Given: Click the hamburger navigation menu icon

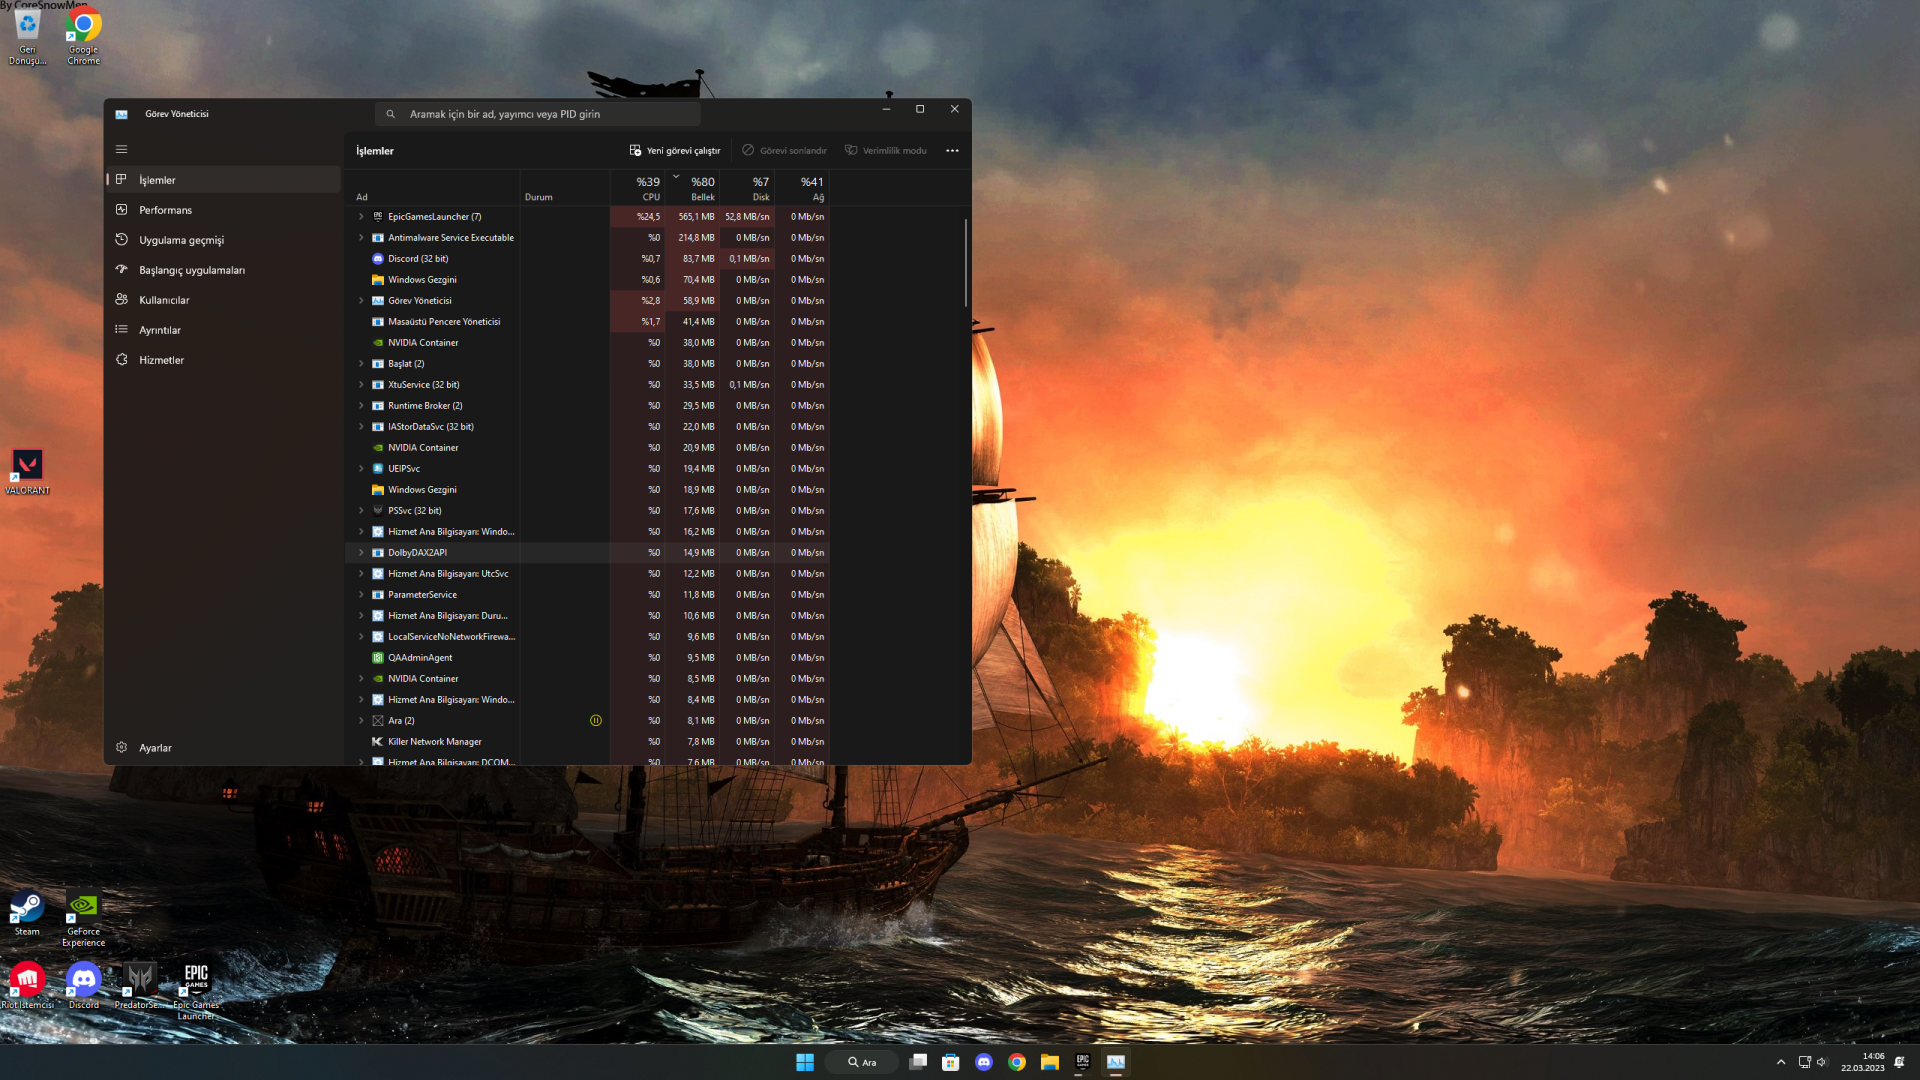Looking at the screenshot, I should pos(121,150).
